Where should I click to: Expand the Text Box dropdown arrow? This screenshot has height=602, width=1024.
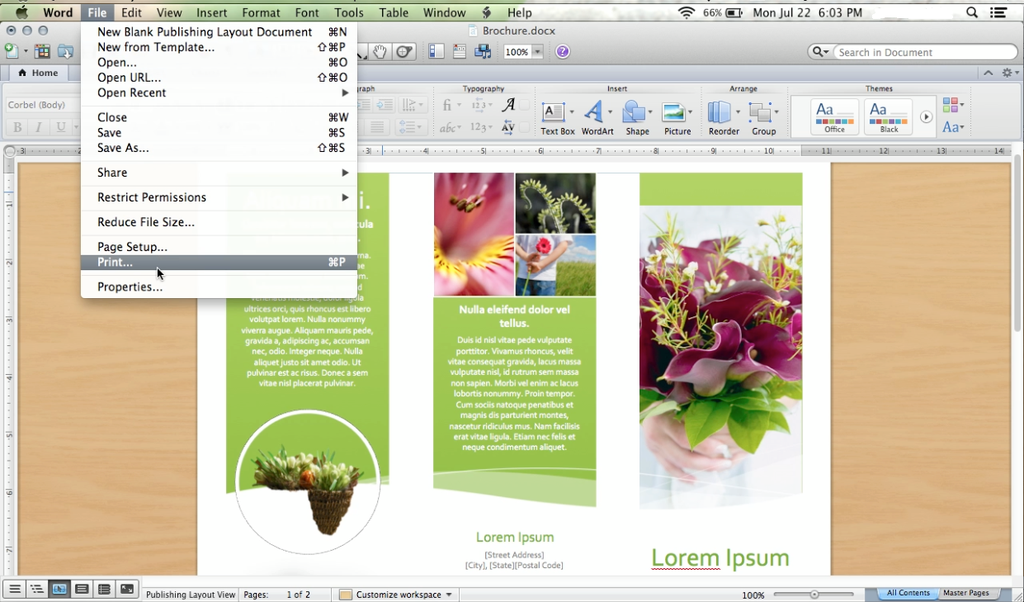click(571, 112)
